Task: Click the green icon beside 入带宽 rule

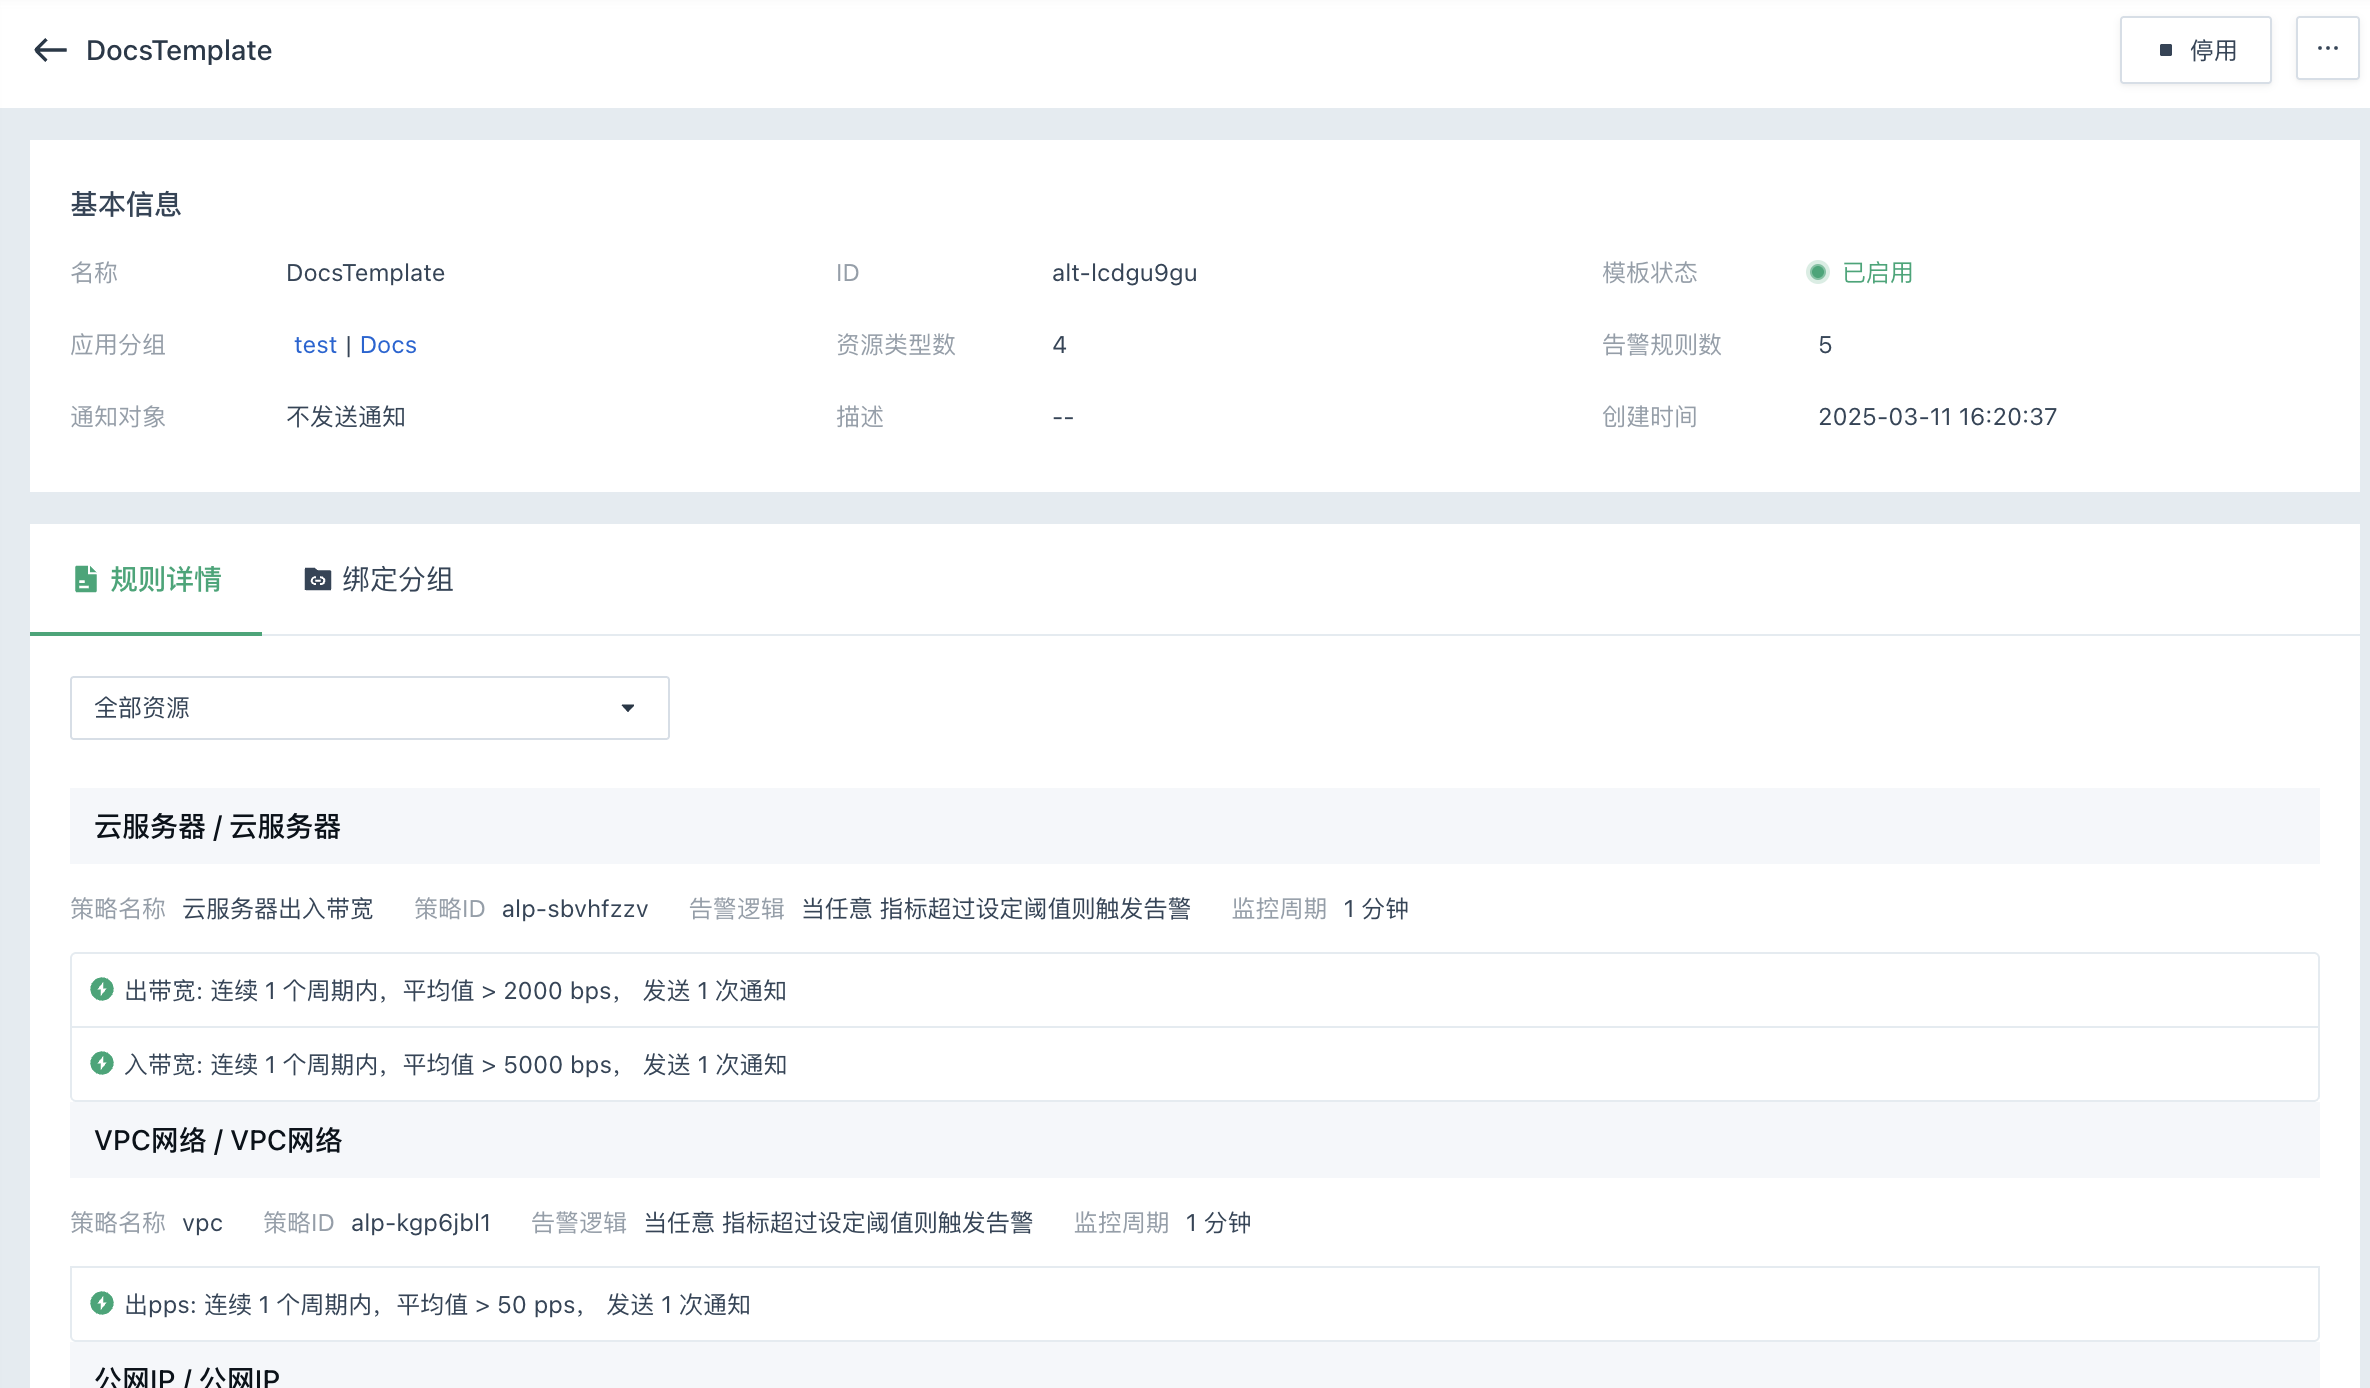Action: coord(102,1064)
